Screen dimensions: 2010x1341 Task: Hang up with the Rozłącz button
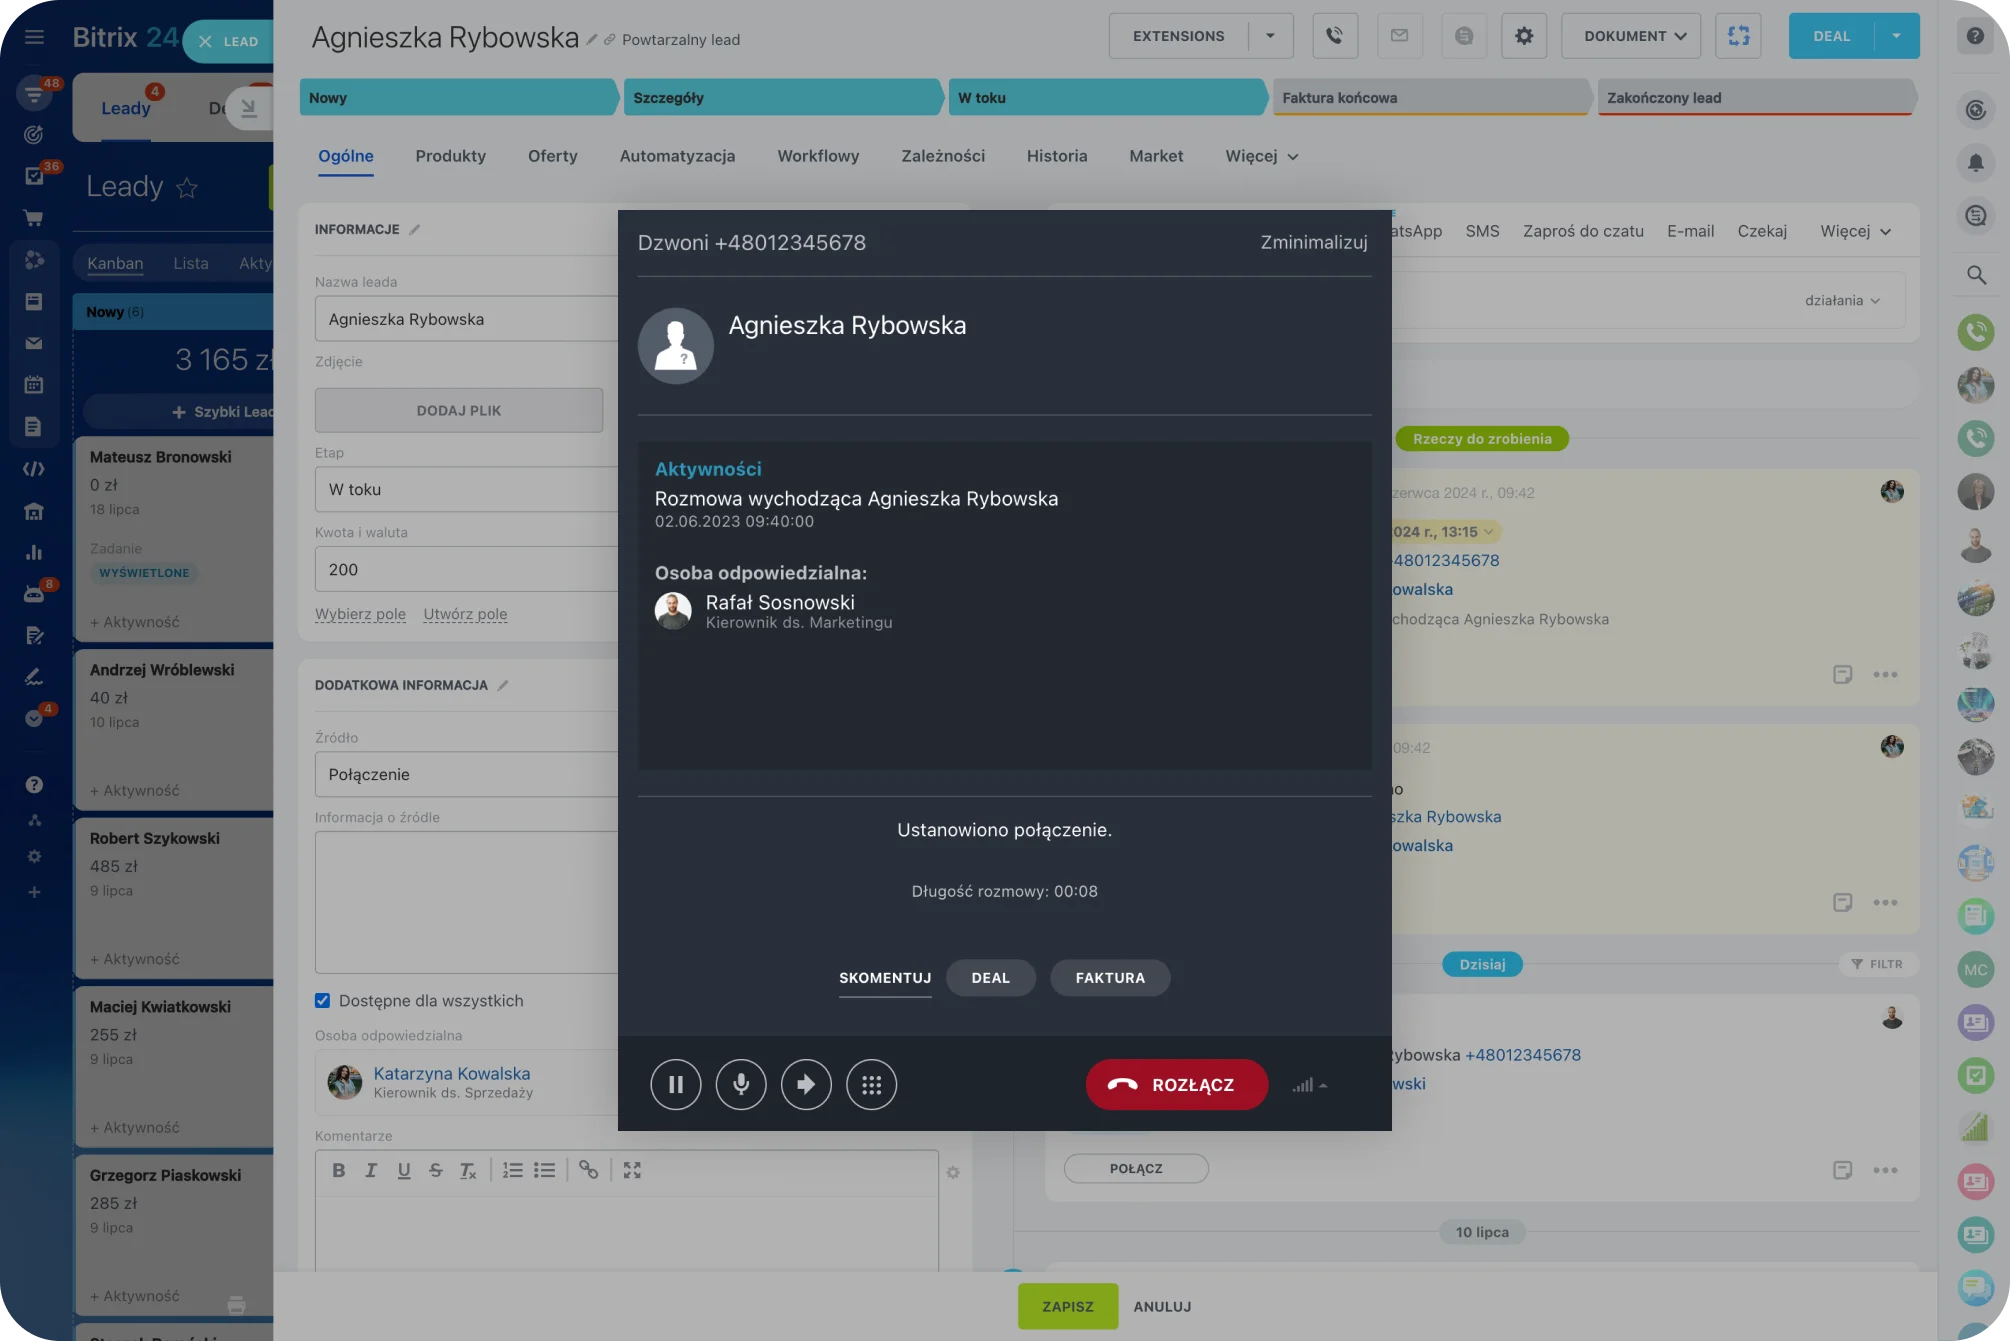pos(1176,1084)
